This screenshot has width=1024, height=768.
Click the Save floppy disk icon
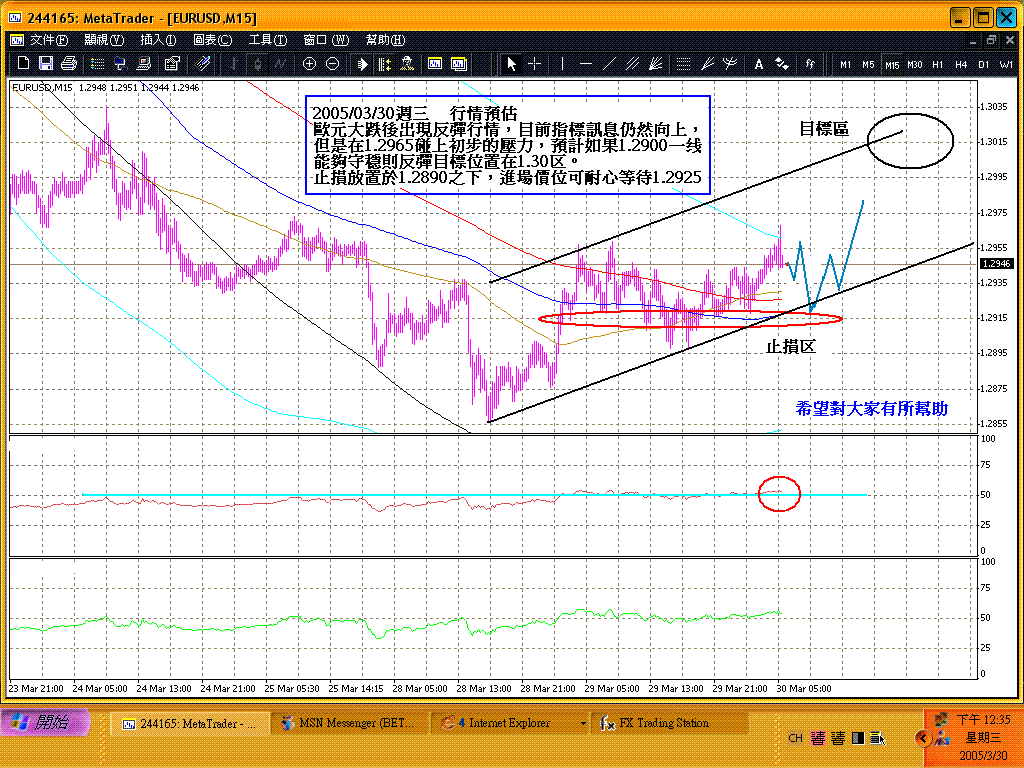click(x=46, y=63)
